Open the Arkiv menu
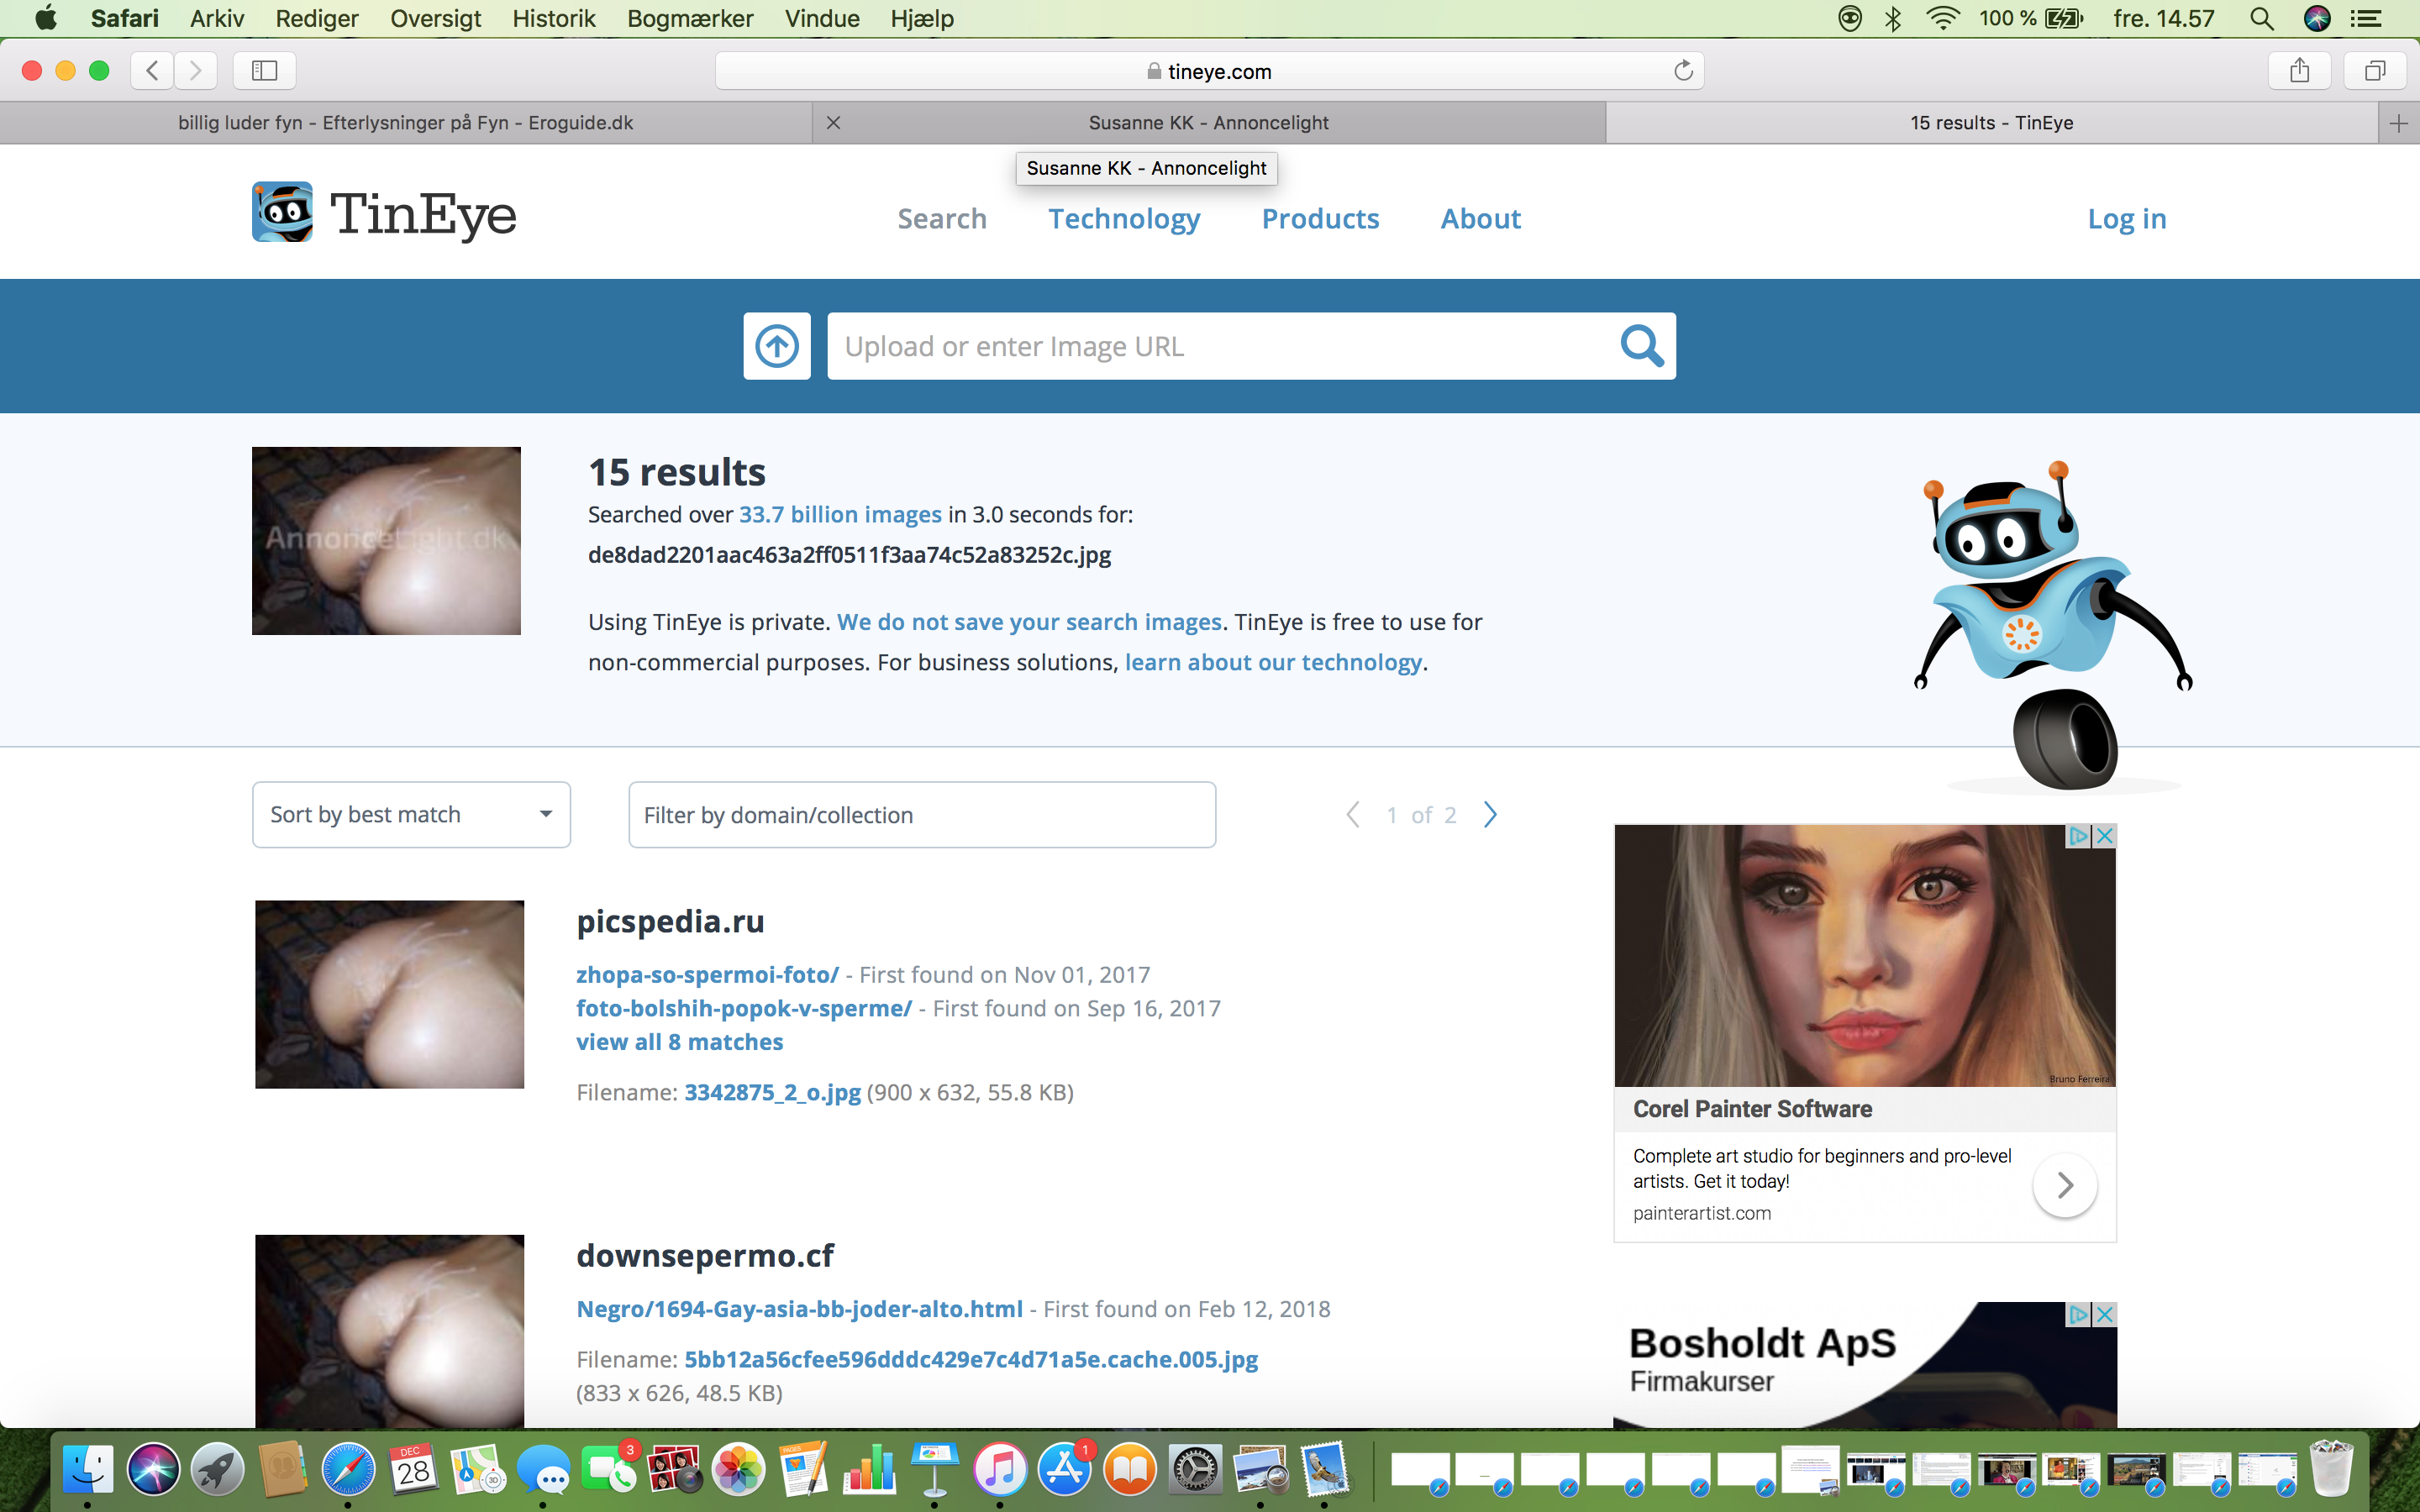 click(x=217, y=18)
